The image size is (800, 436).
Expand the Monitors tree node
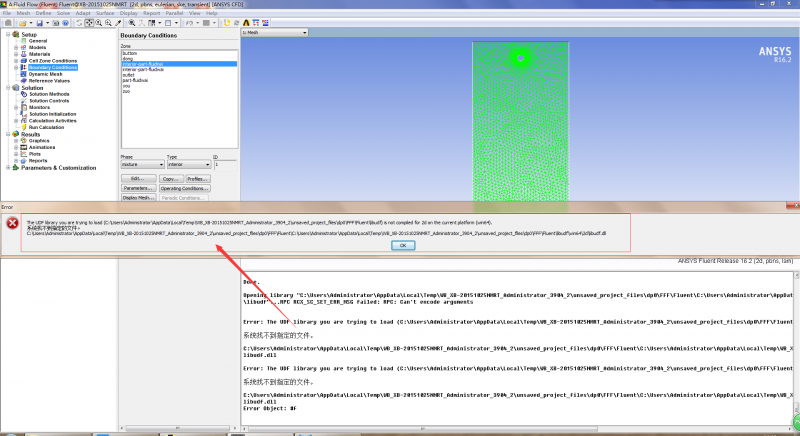point(16,107)
